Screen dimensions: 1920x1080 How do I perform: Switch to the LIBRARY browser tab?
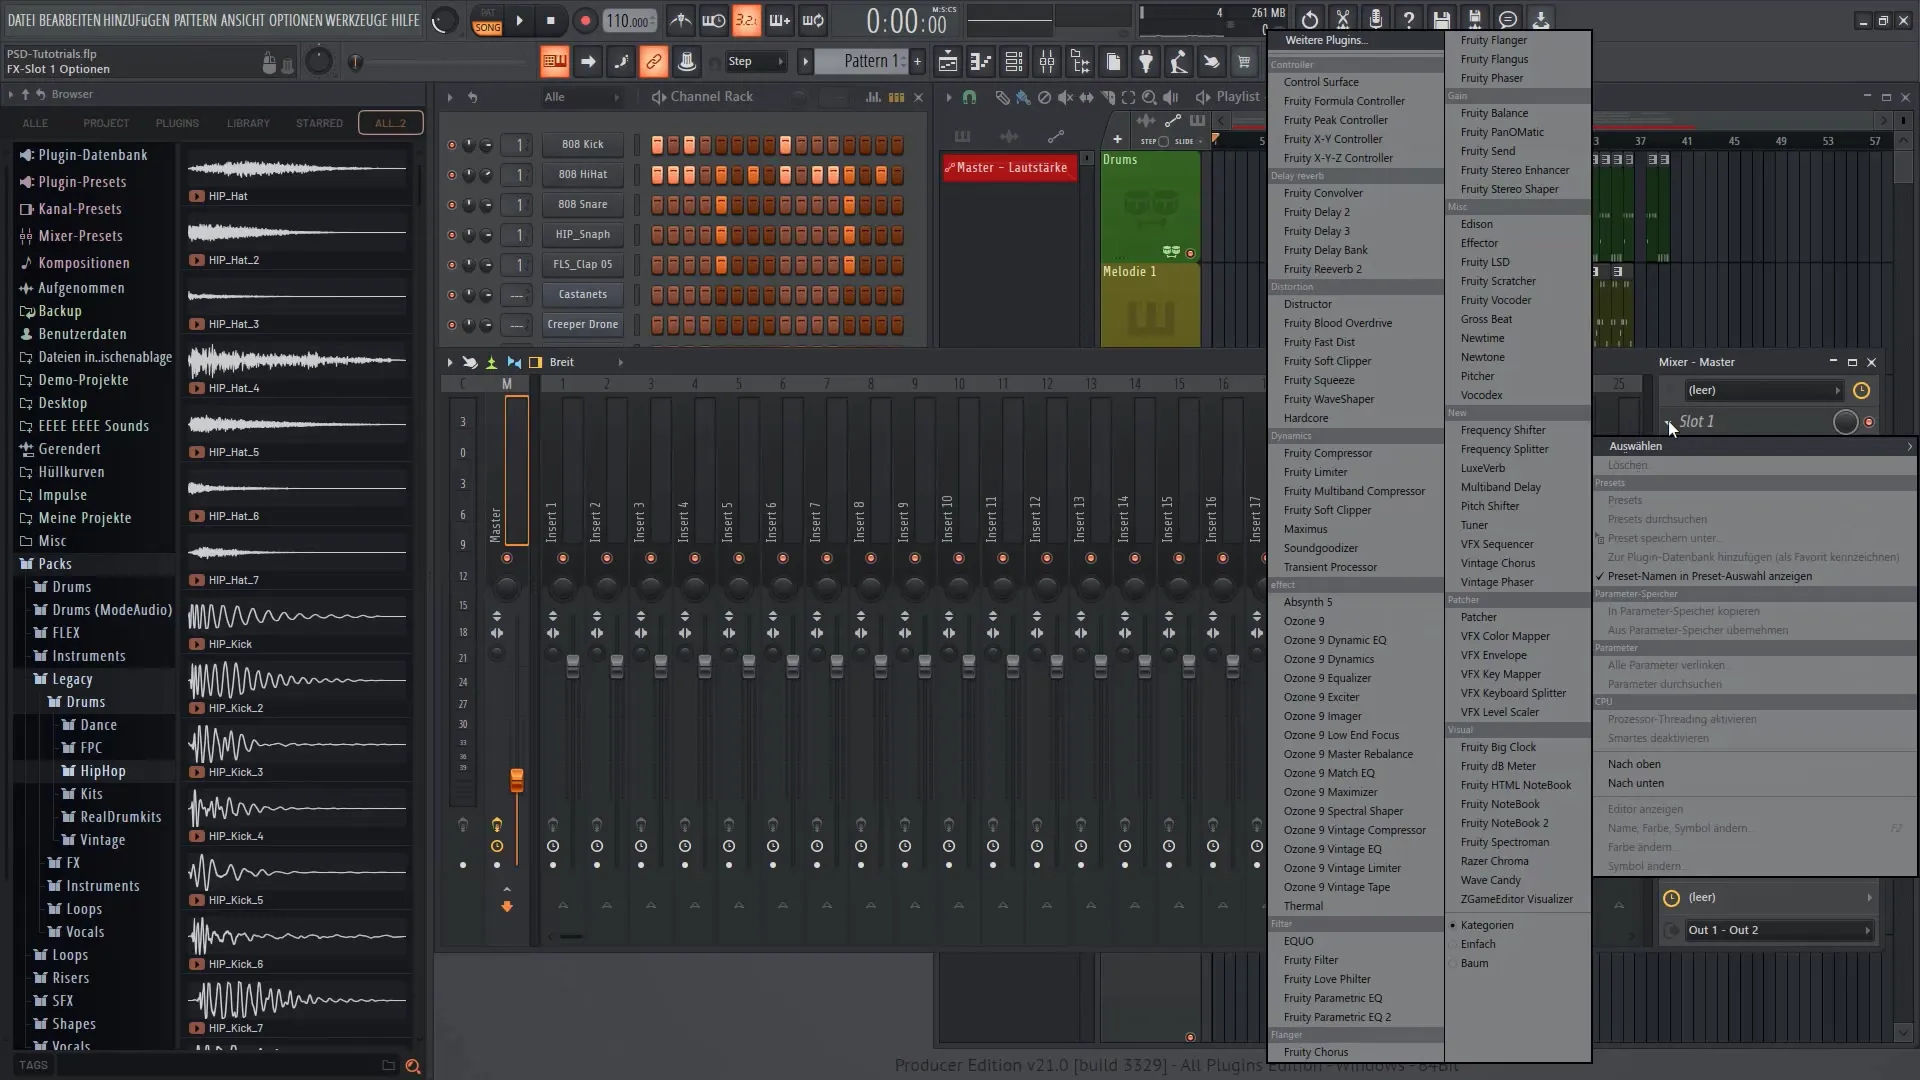(248, 123)
